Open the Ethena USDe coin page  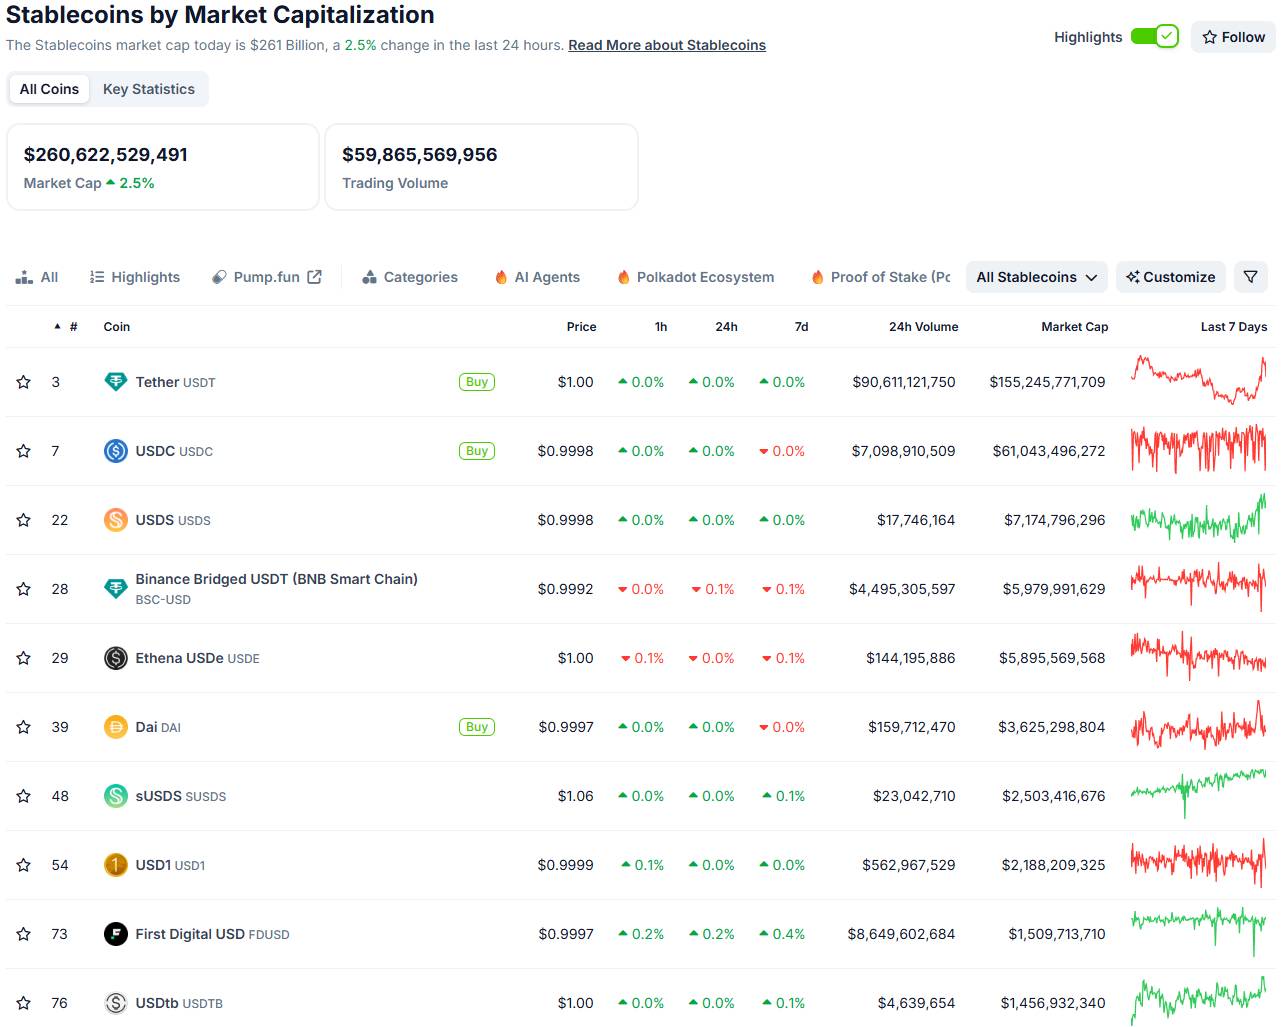pos(197,658)
